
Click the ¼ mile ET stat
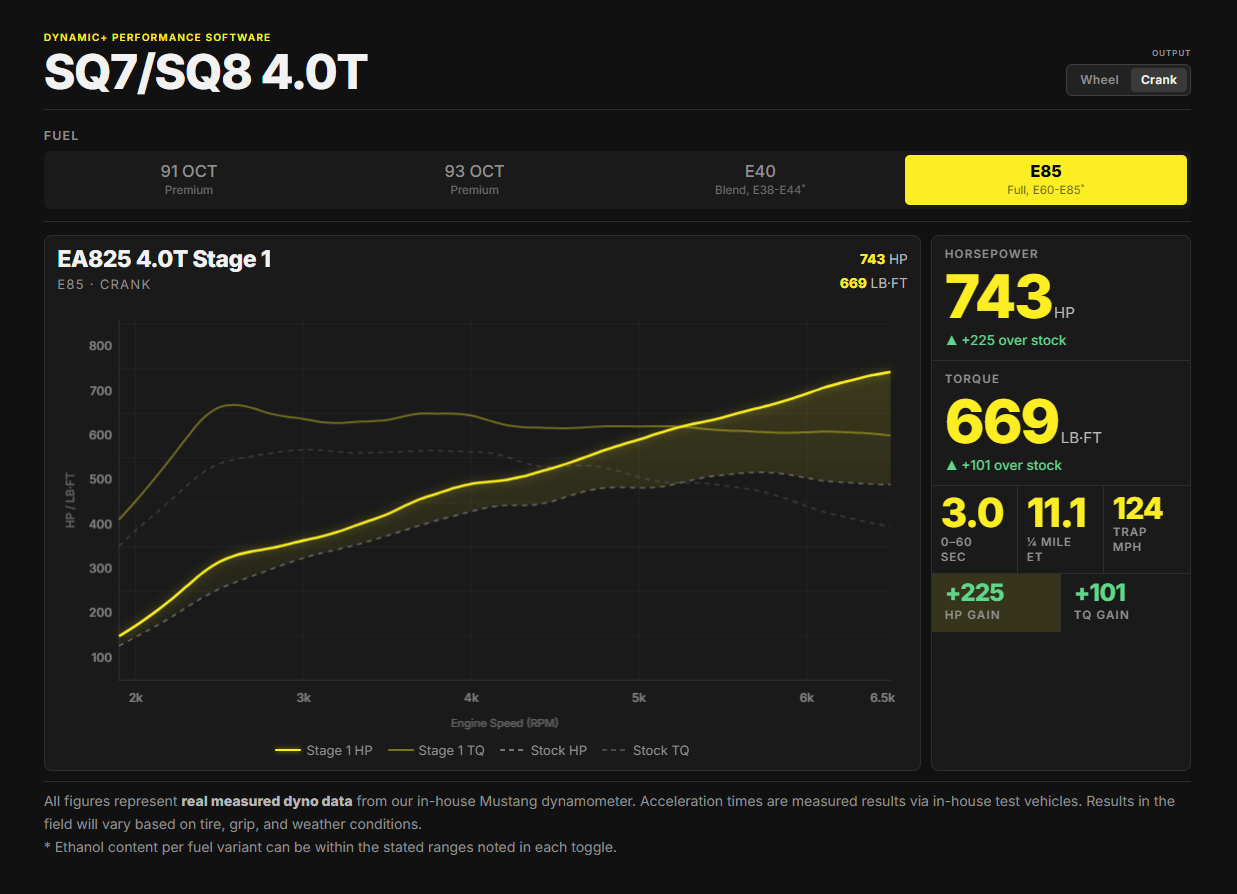click(x=1060, y=529)
